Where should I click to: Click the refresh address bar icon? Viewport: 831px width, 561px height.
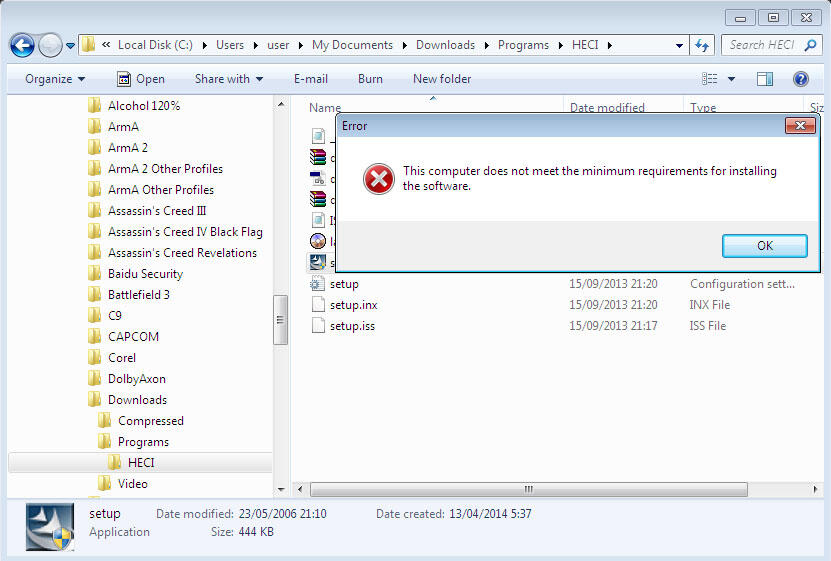coord(702,45)
